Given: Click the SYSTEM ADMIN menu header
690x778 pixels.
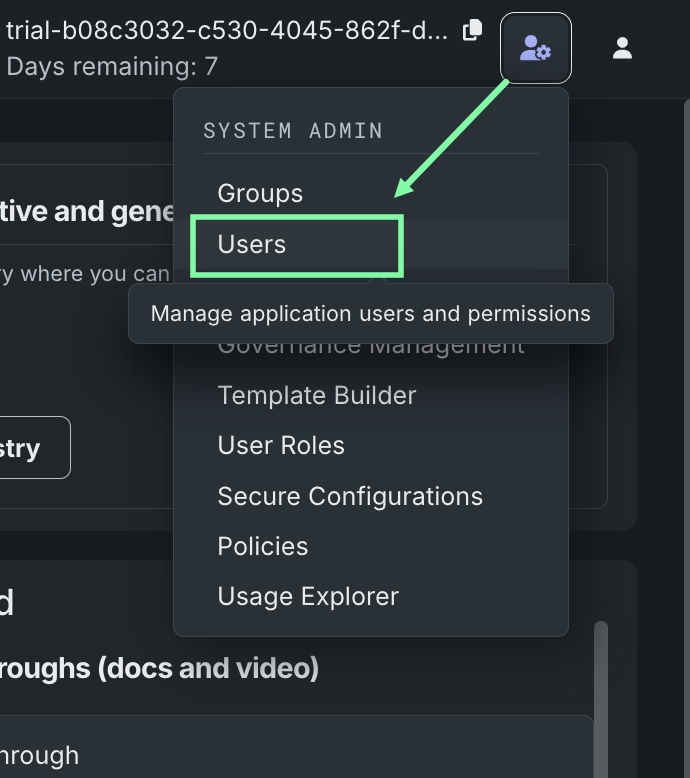Looking at the screenshot, I should click(293, 131).
